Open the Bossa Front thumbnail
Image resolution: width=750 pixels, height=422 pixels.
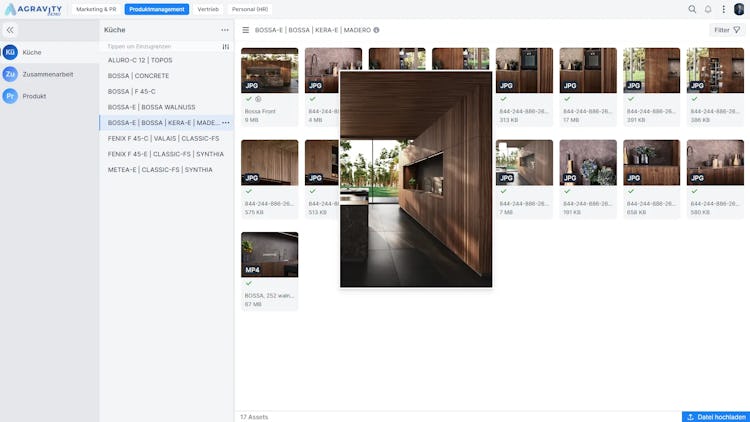[269, 70]
